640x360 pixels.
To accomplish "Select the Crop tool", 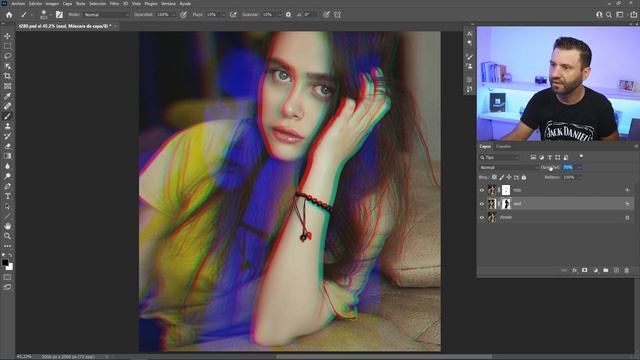I will 7,76.
